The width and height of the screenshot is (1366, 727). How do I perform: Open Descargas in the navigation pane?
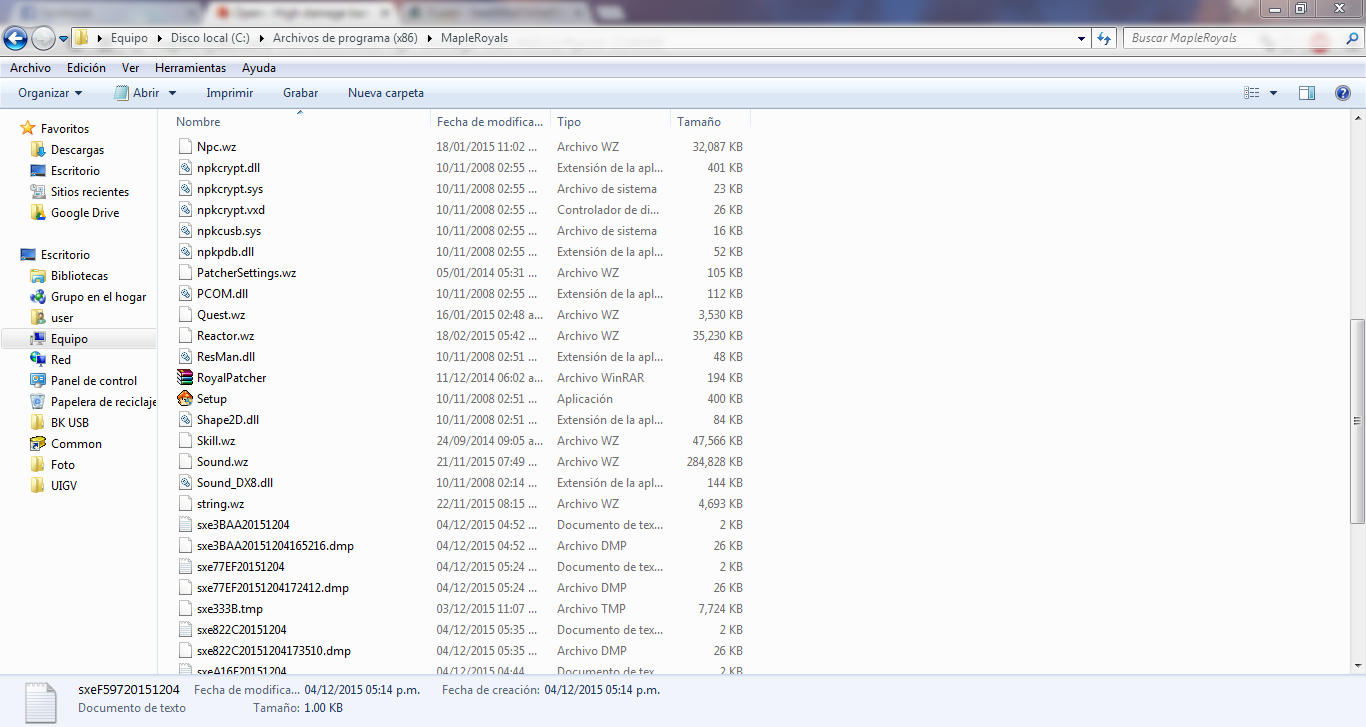pyautogui.click(x=77, y=150)
